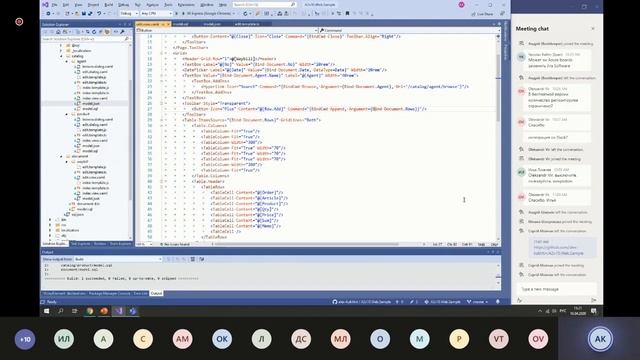This screenshot has height=360, width=640.
Task: Click the Visual Studio search box
Action: (x=264, y=4)
